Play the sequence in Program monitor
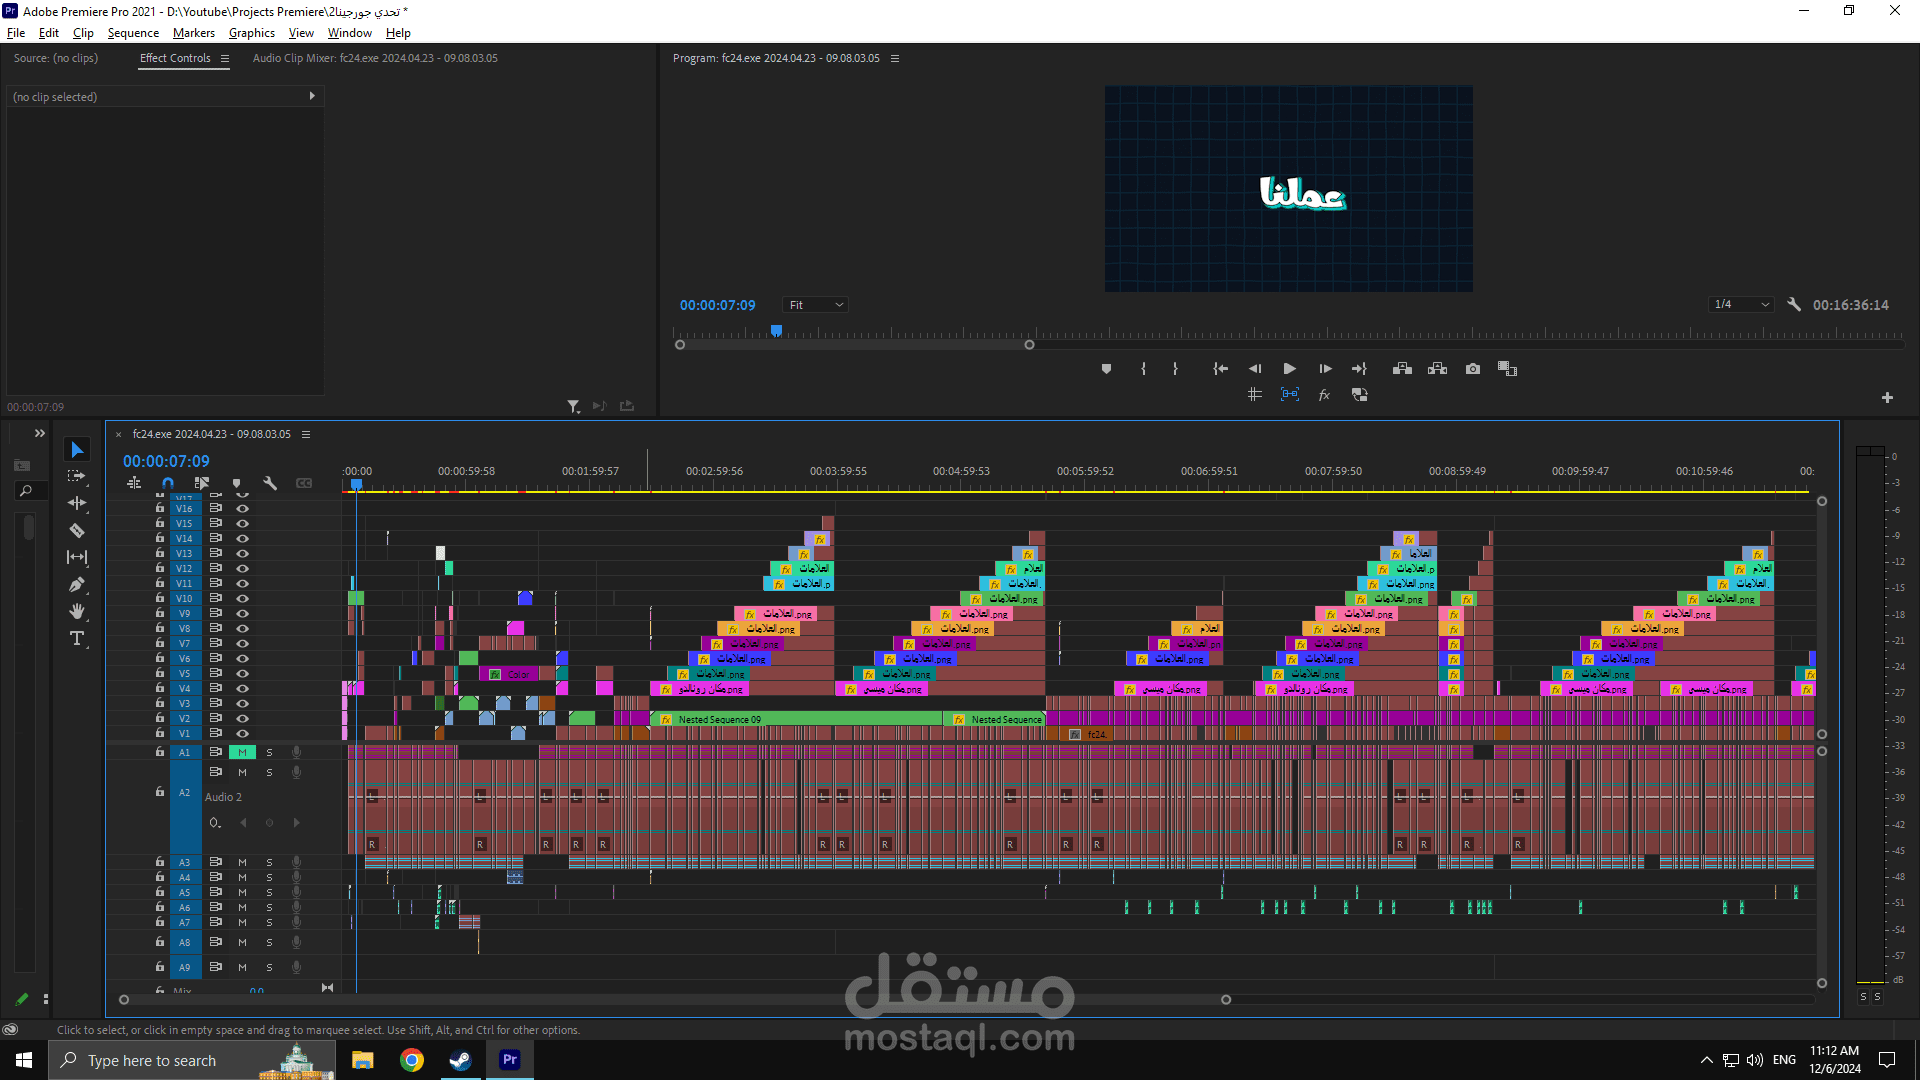Image resolution: width=1920 pixels, height=1080 pixels. [x=1290, y=369]
